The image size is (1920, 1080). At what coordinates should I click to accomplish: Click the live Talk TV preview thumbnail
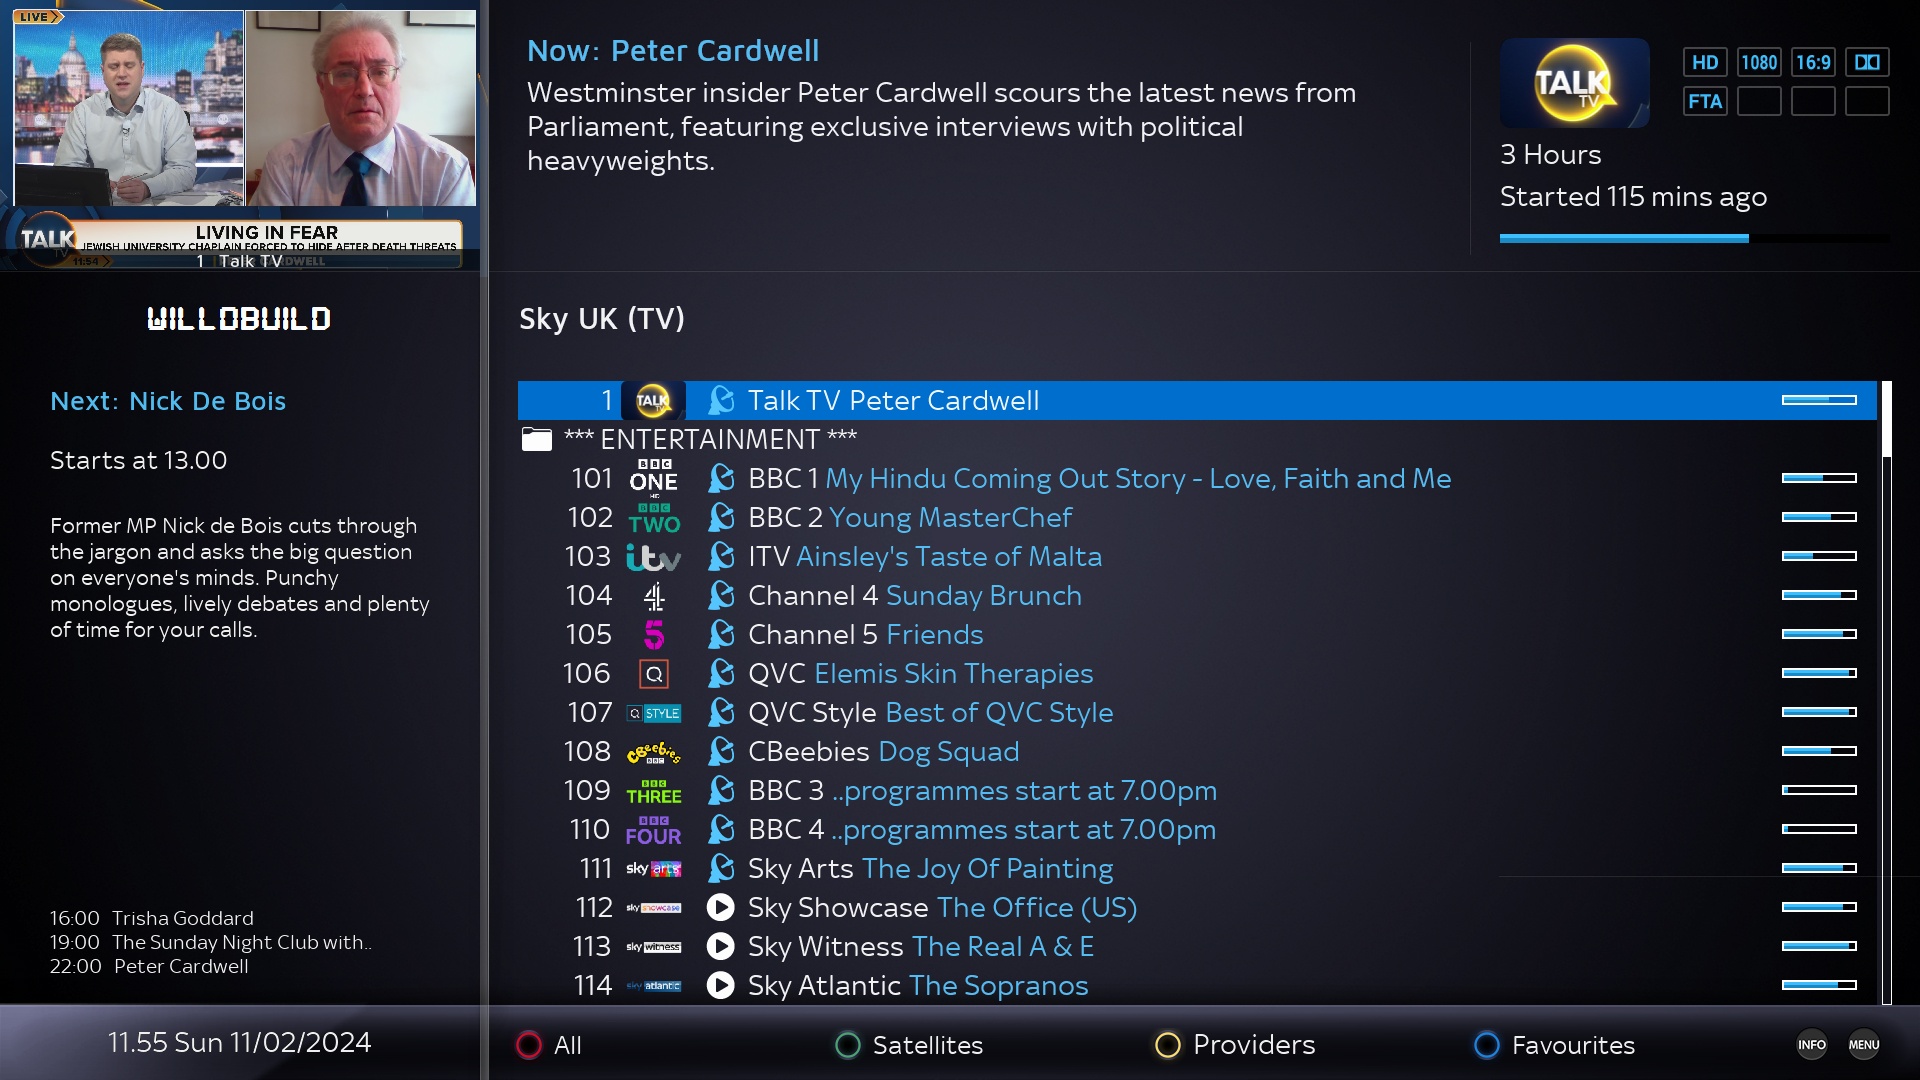pyautogui.click(x=239, y=136)
